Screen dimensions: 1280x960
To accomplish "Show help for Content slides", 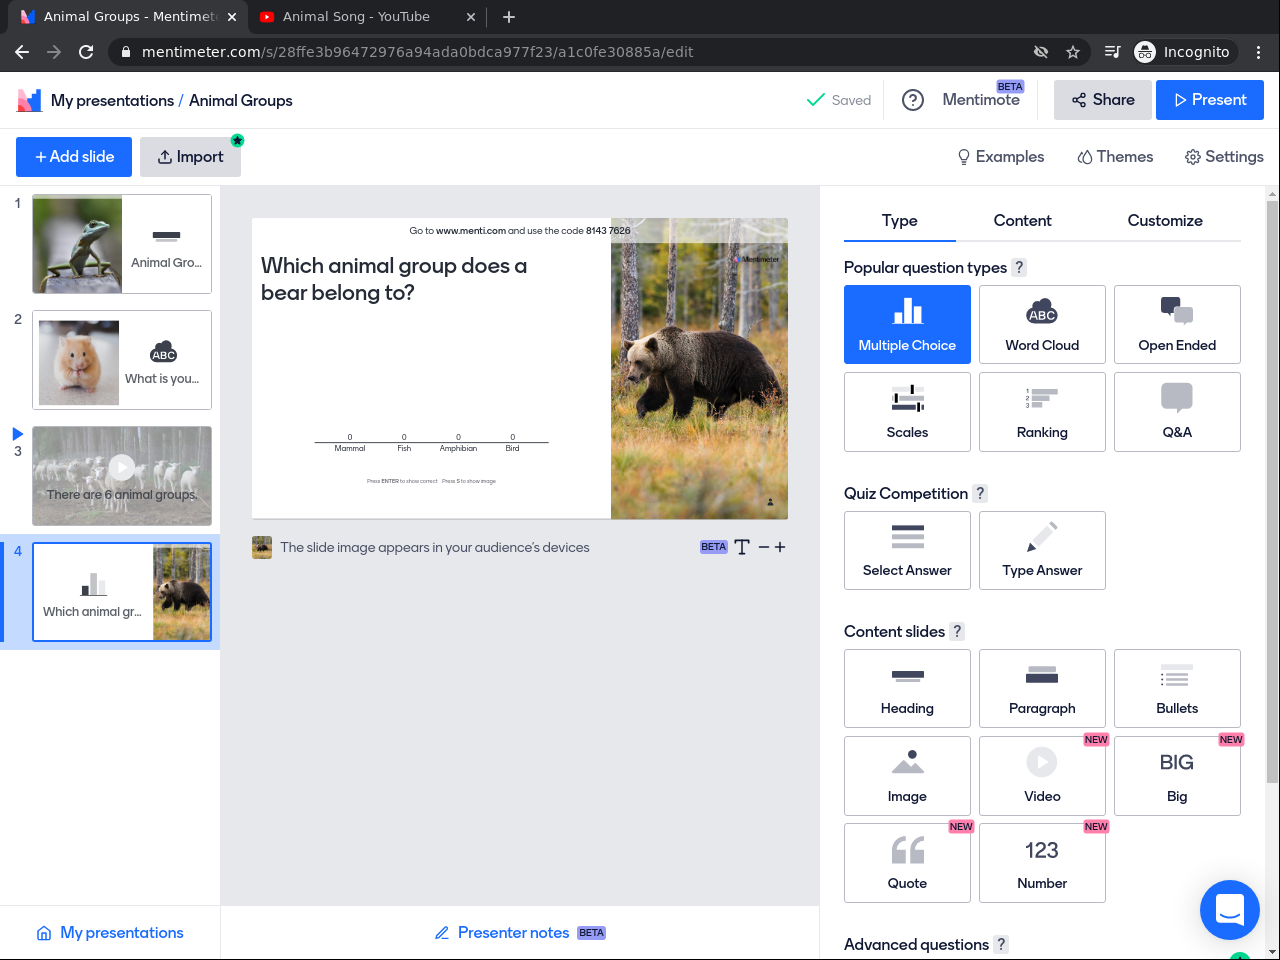I will coord(957,631).
